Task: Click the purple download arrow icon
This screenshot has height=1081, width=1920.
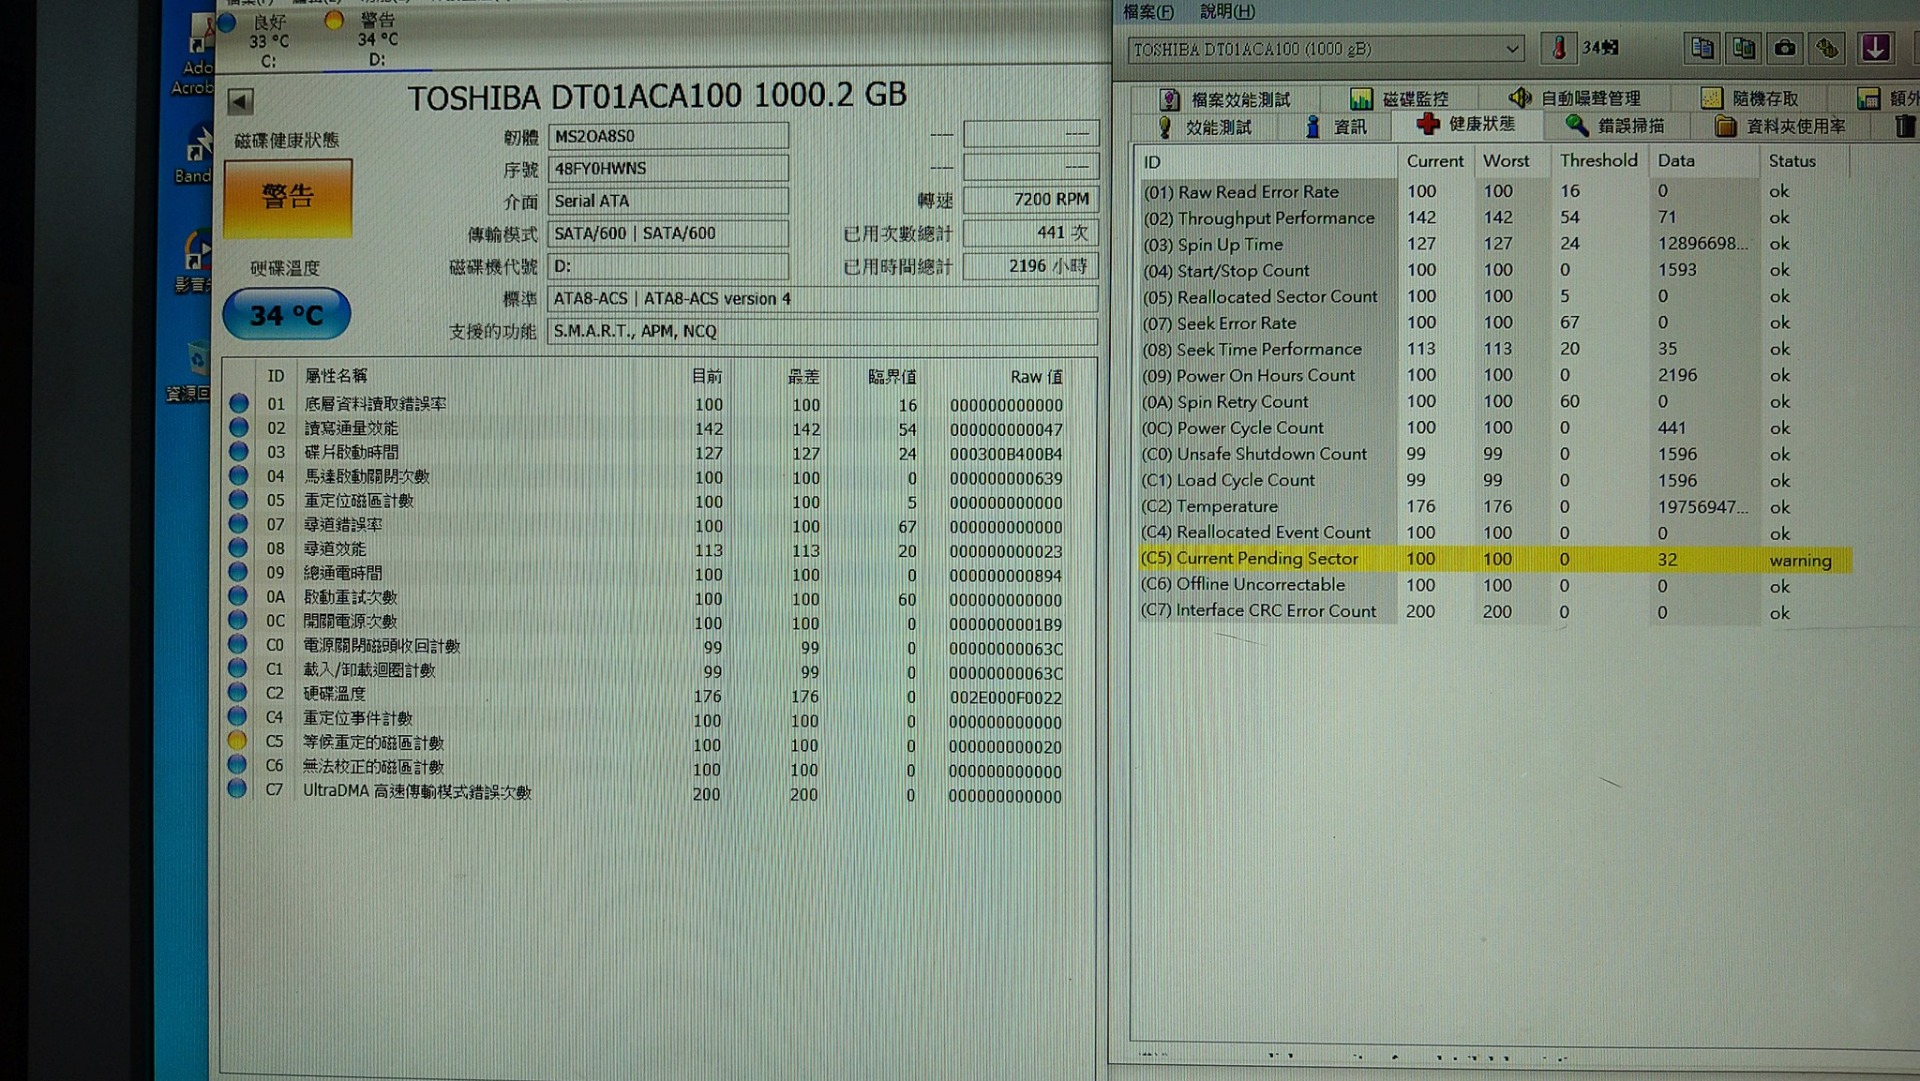Action: 1875,48
